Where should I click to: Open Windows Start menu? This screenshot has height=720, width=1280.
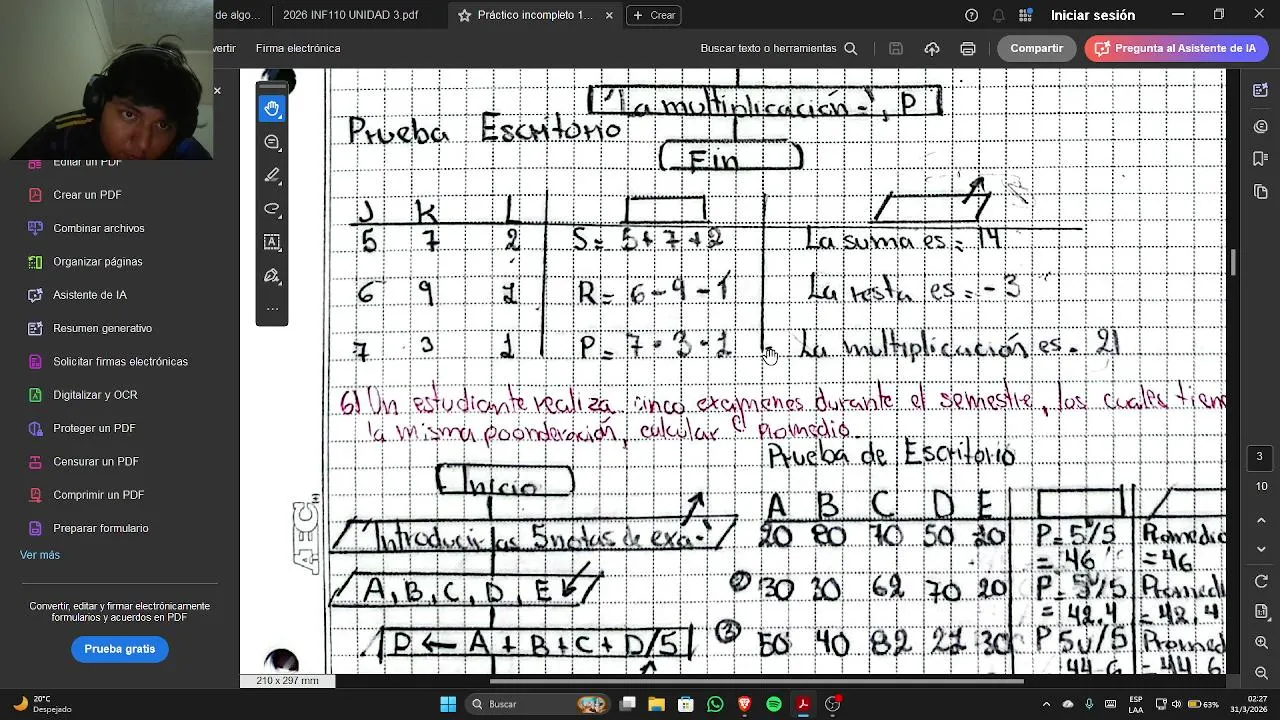tap(448, 704)
